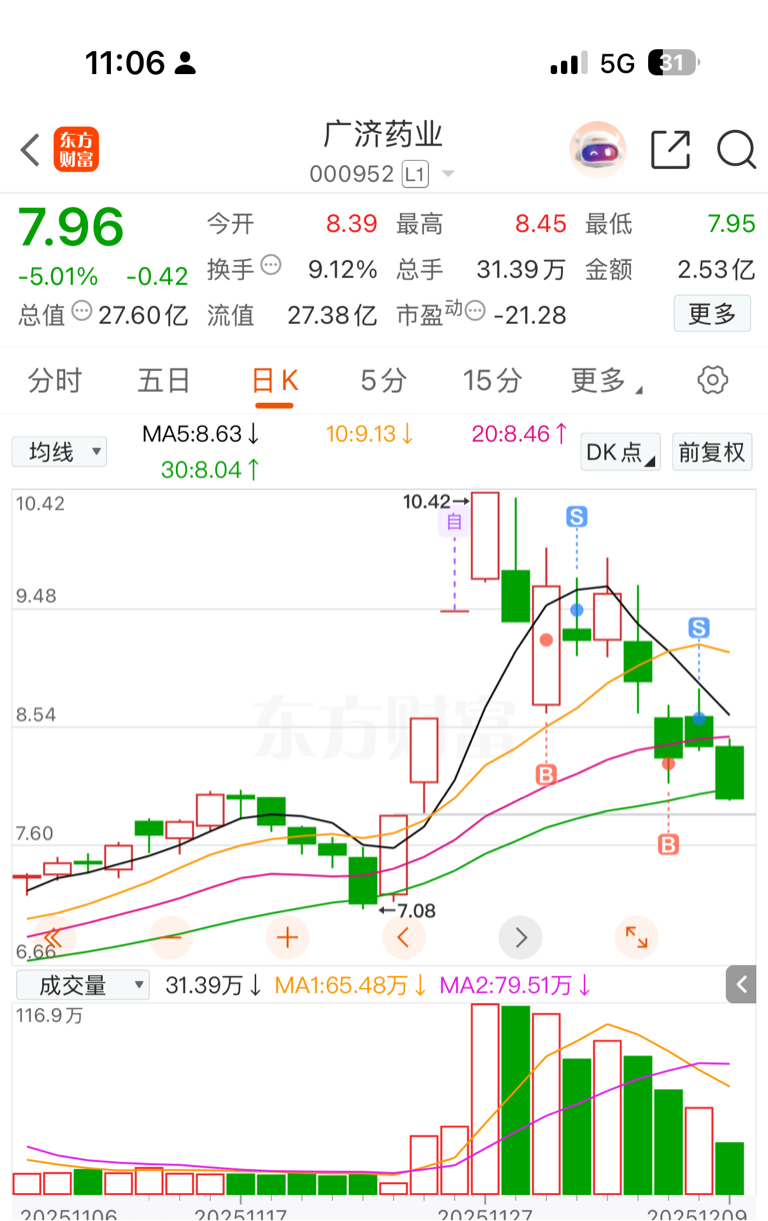Expand the stock code dropdown arrow
The image size is (768, 1221).
tap(448, 175)
